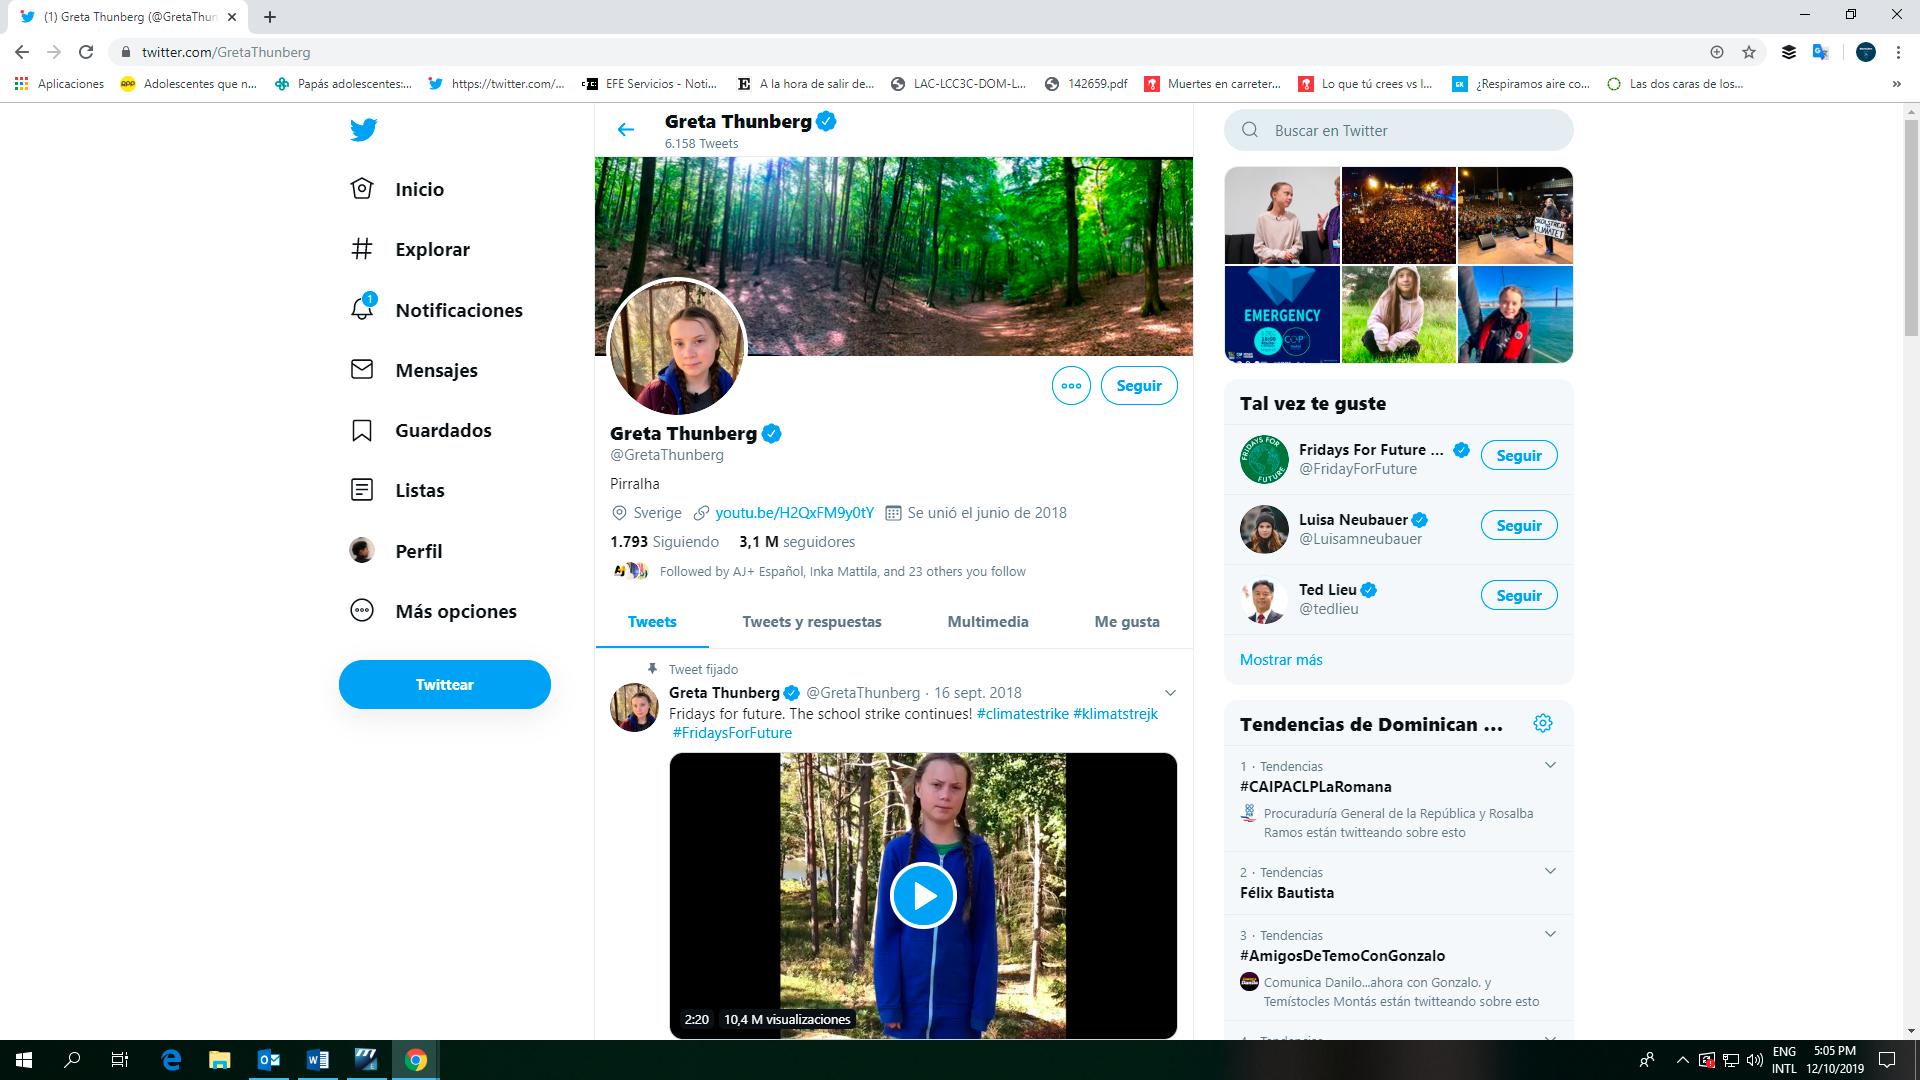The image size is (1920, 1080).
Task: Follow Greta Thunberg with Seguir button
Action: [1139, 386]
